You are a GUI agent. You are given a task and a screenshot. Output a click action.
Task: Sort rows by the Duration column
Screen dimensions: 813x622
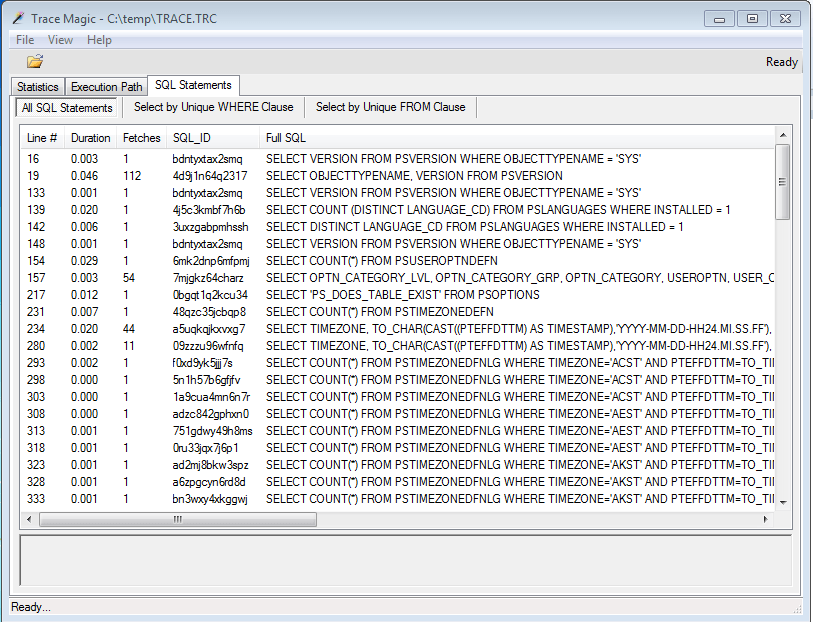(90, 138)
